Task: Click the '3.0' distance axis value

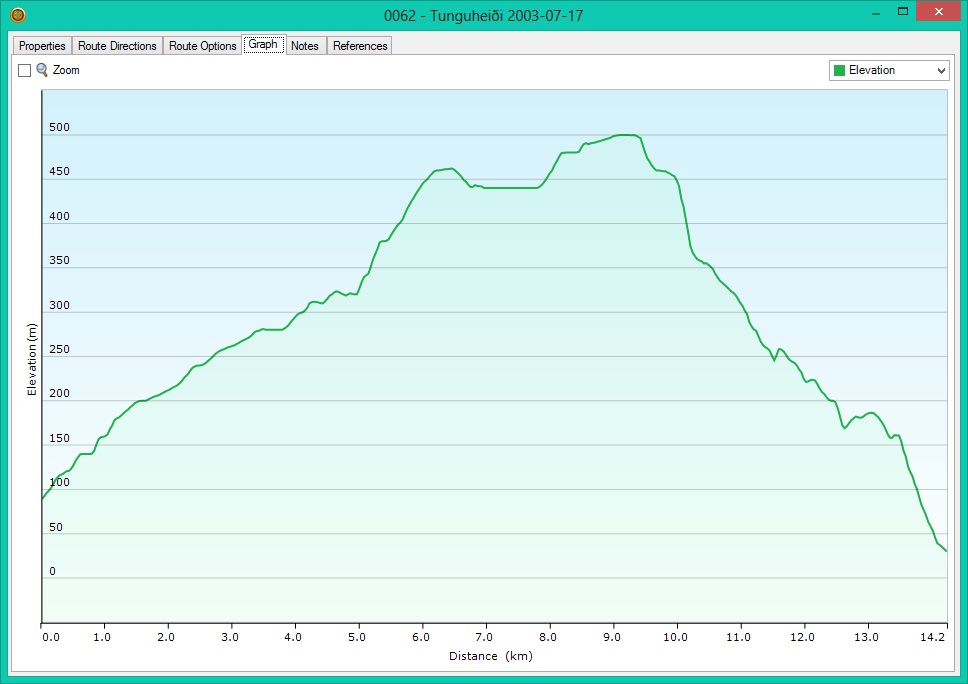Action: 230,637
